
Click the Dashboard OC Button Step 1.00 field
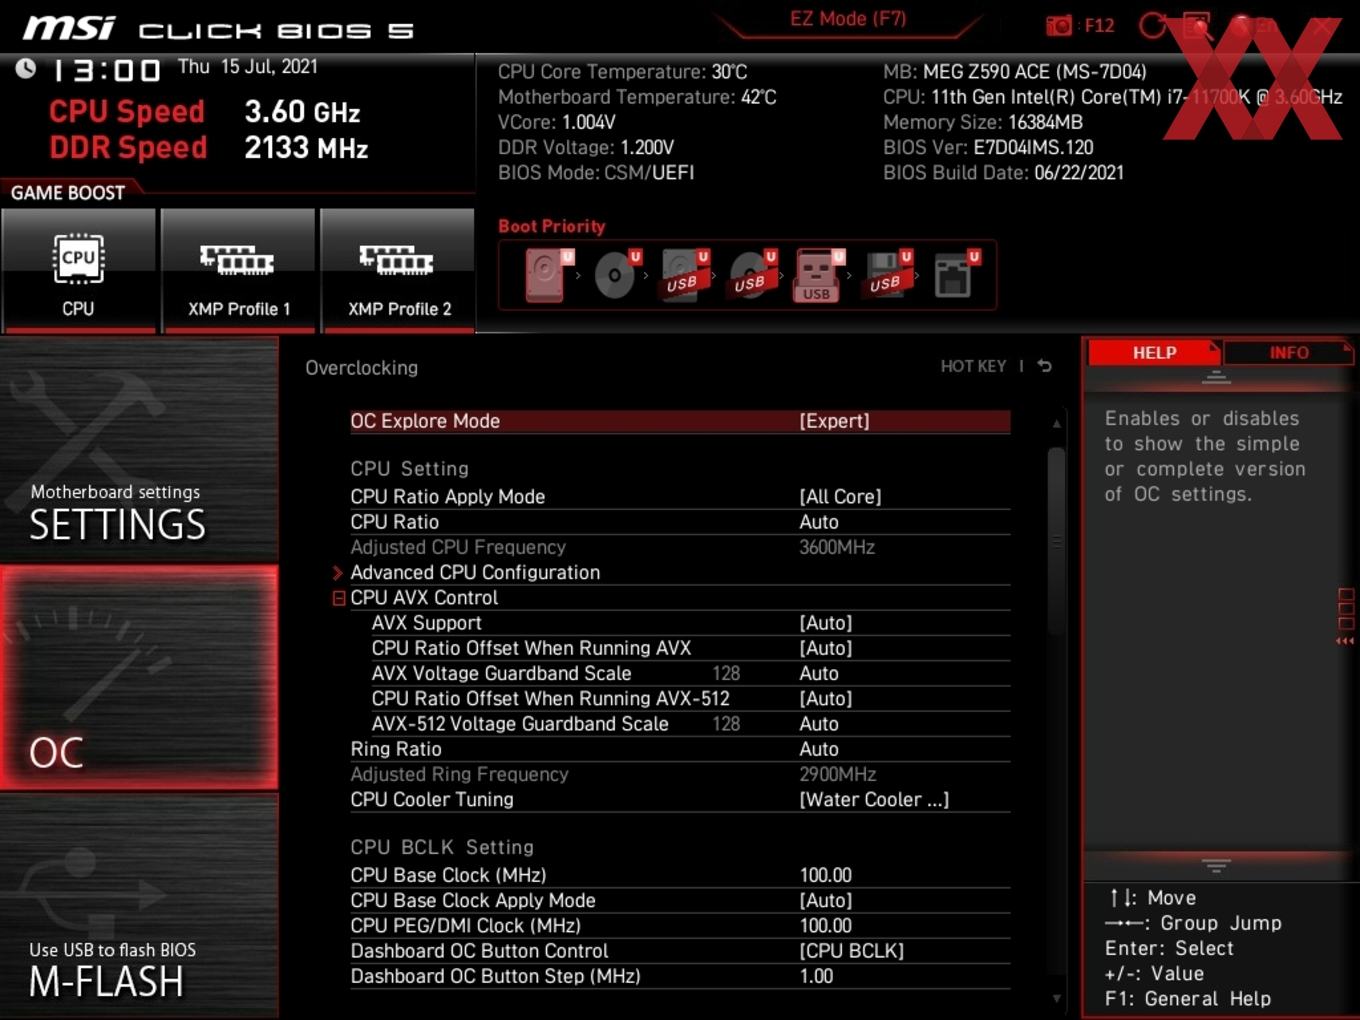(x=816, y=976)
